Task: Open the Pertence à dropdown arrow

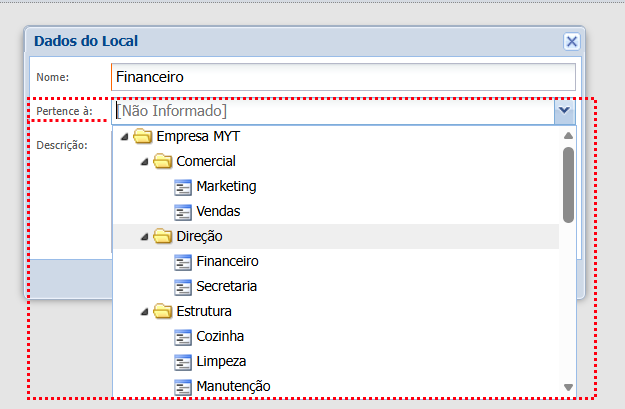Action: [x=564, y=110]
